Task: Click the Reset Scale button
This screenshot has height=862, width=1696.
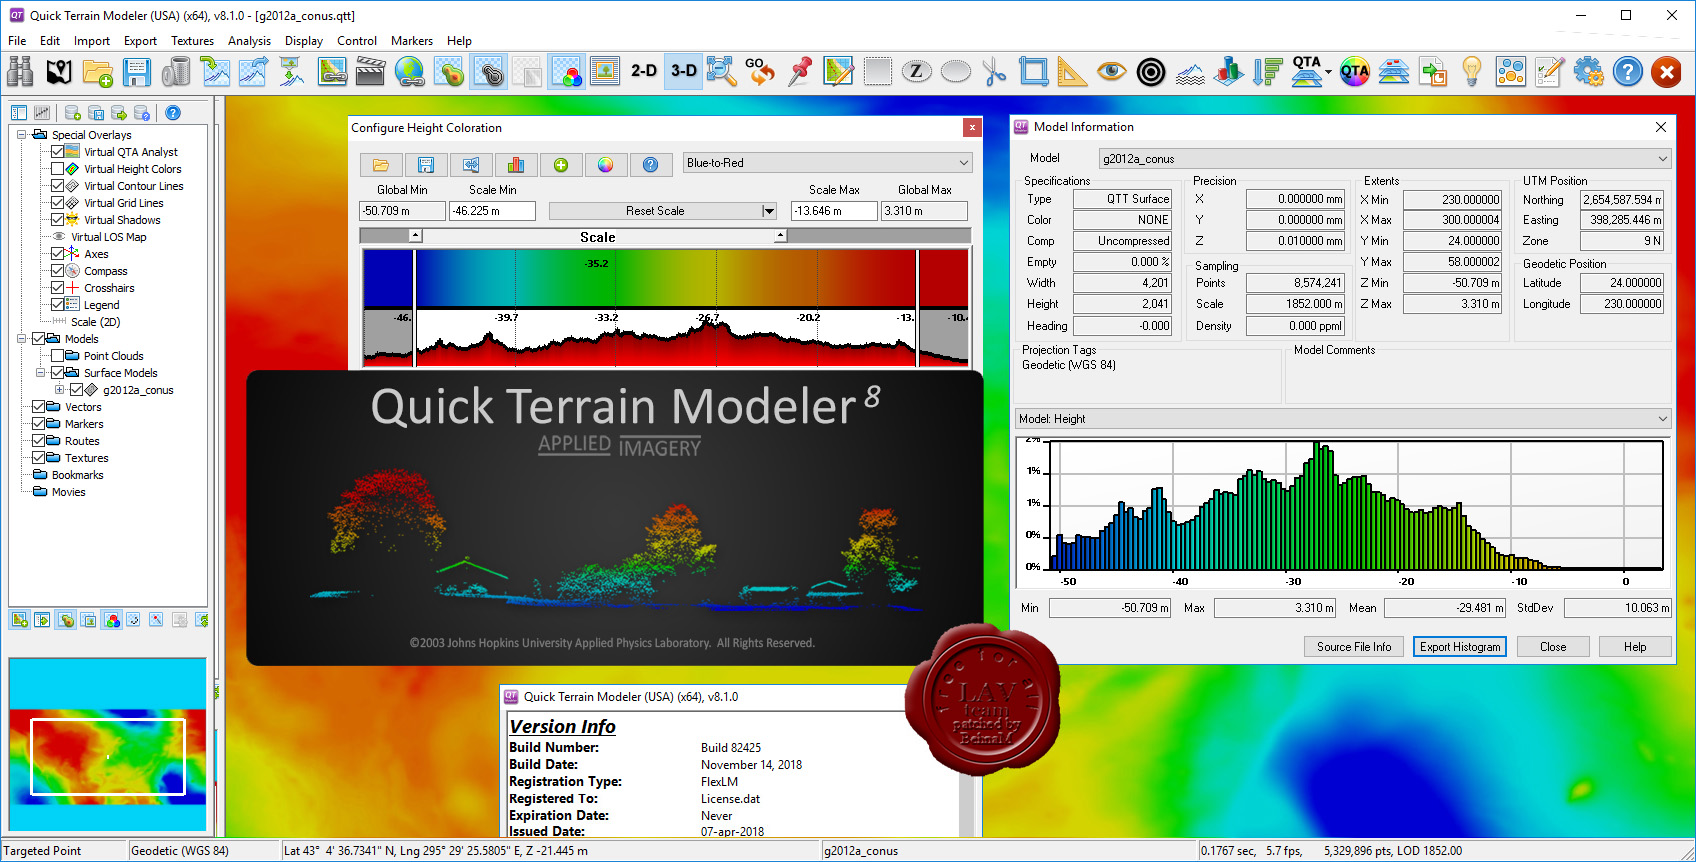Action: [655, 211]
